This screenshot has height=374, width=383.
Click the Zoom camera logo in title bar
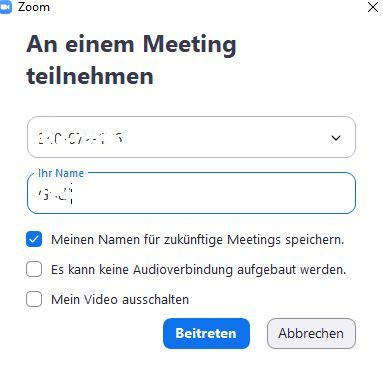point(5,7)
